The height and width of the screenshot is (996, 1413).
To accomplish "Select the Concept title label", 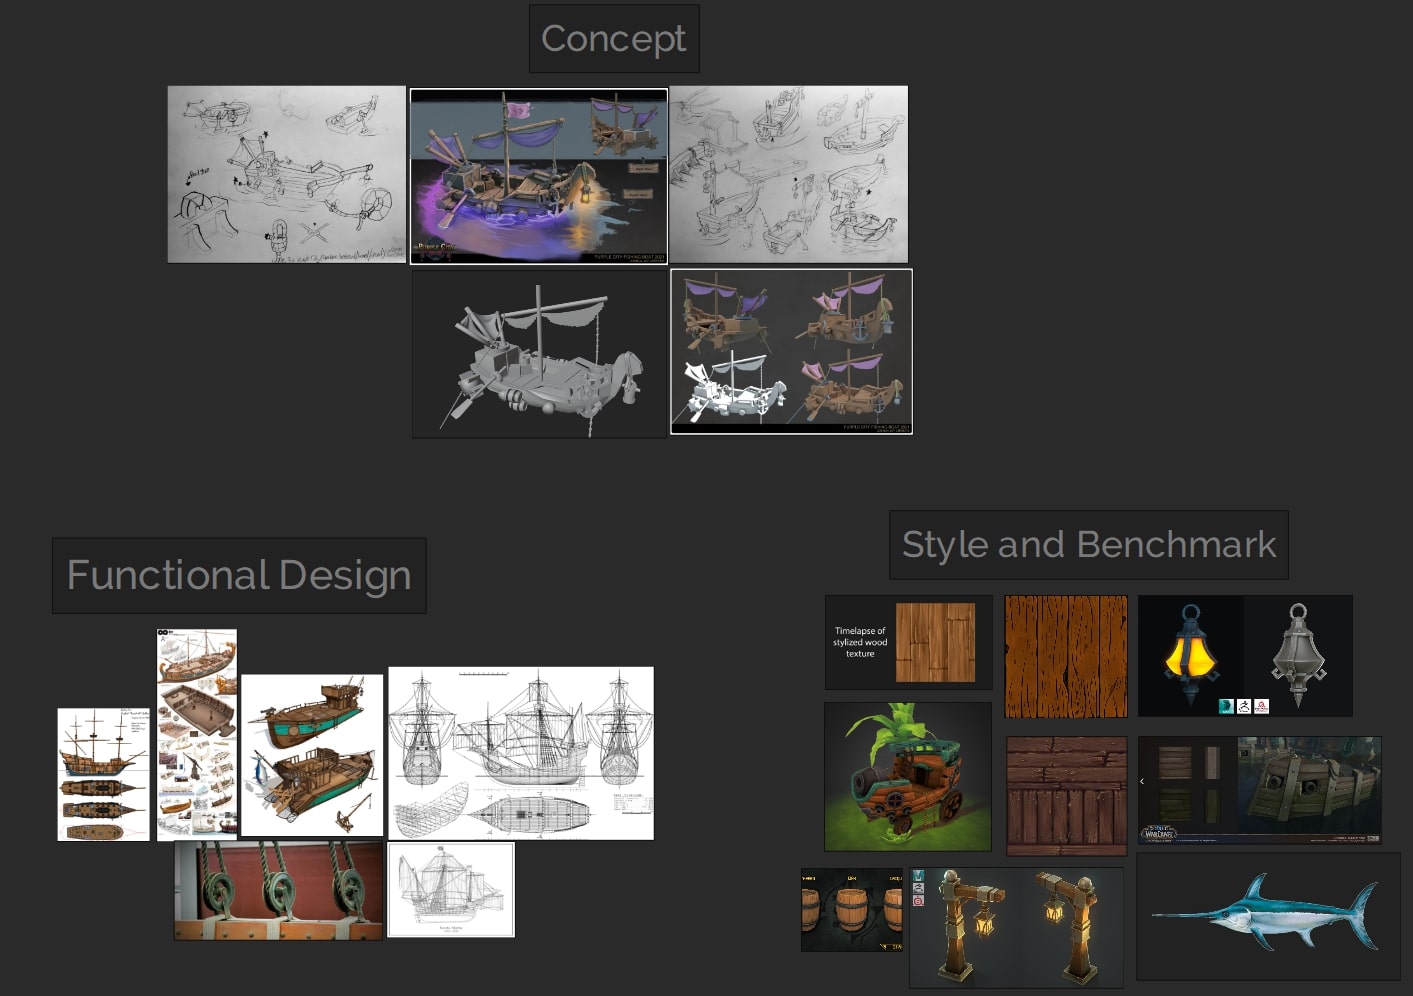I will (x=613, y=39).
